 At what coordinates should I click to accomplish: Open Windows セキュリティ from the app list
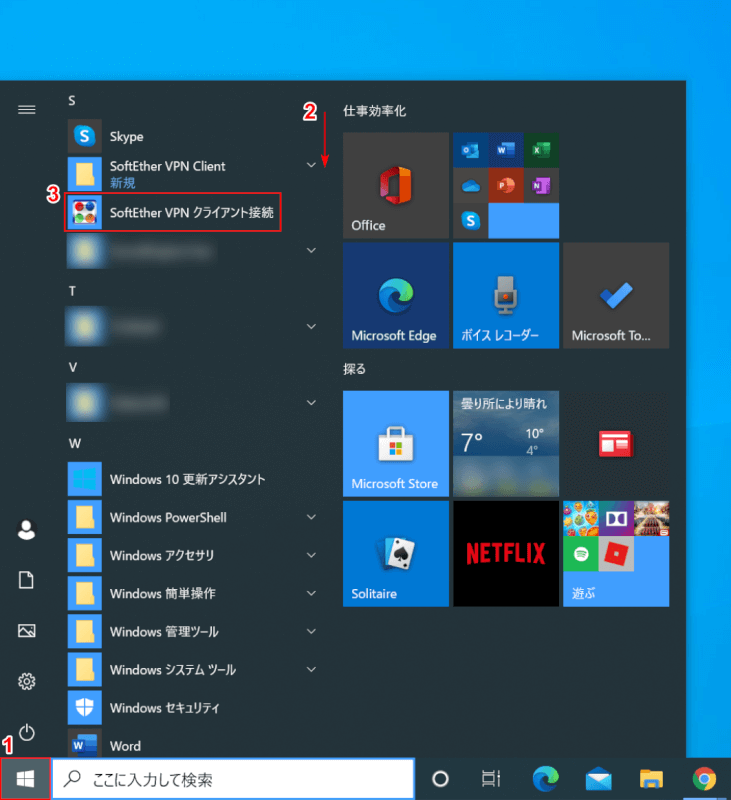(164, 708)
